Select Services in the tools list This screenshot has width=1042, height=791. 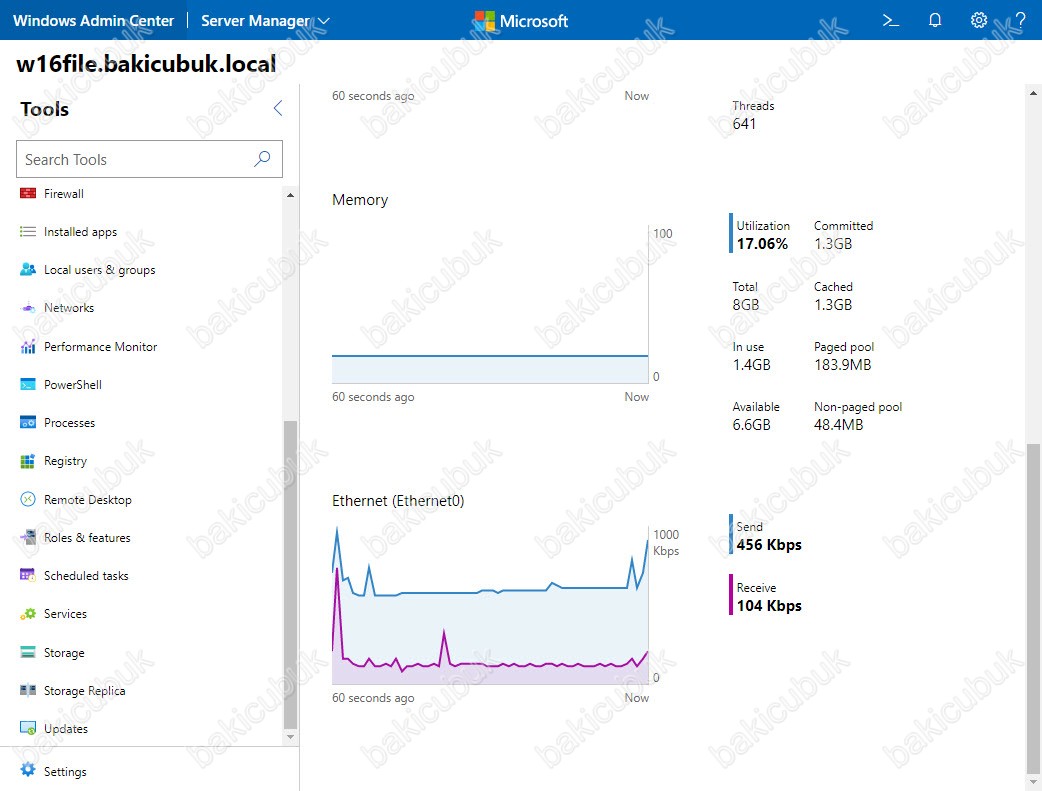(65, 614)
